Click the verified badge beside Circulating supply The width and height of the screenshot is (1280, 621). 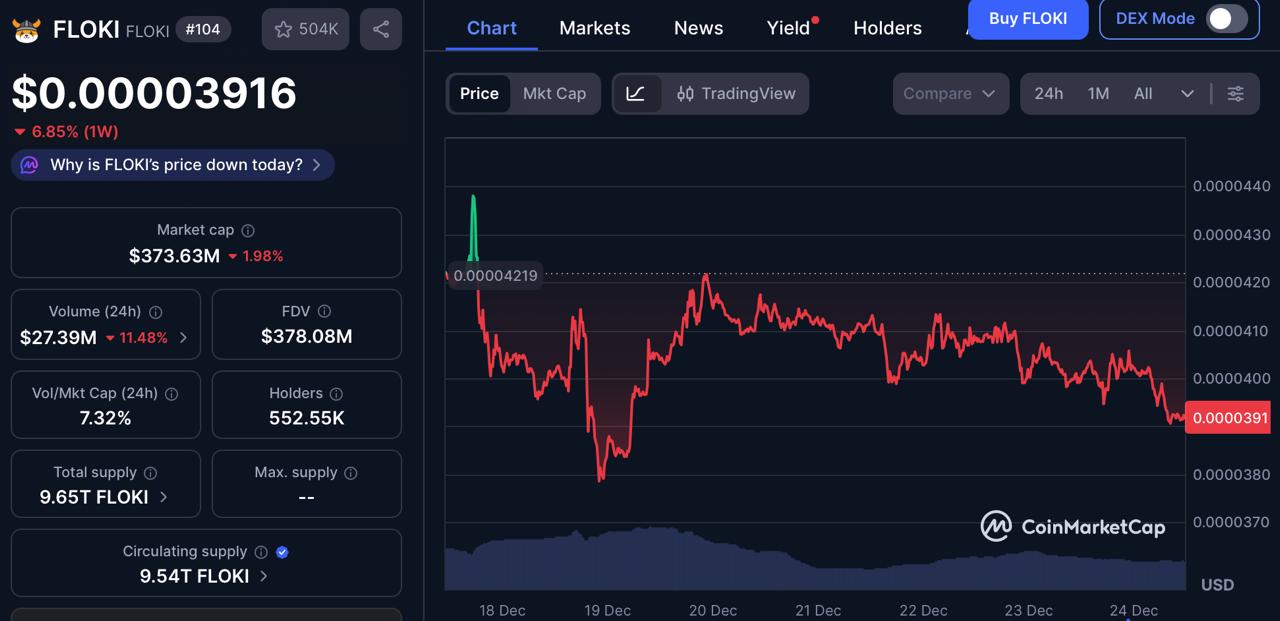281,551
